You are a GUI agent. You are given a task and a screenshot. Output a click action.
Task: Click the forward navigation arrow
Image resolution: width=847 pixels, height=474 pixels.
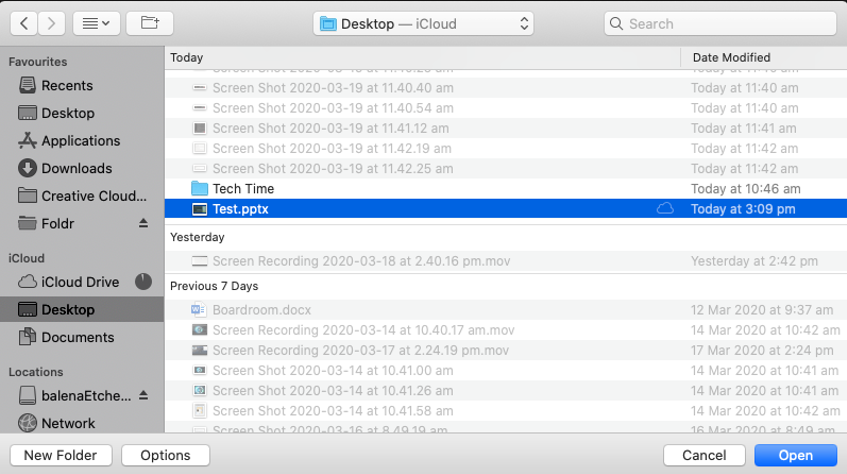[x=52, y=23]
